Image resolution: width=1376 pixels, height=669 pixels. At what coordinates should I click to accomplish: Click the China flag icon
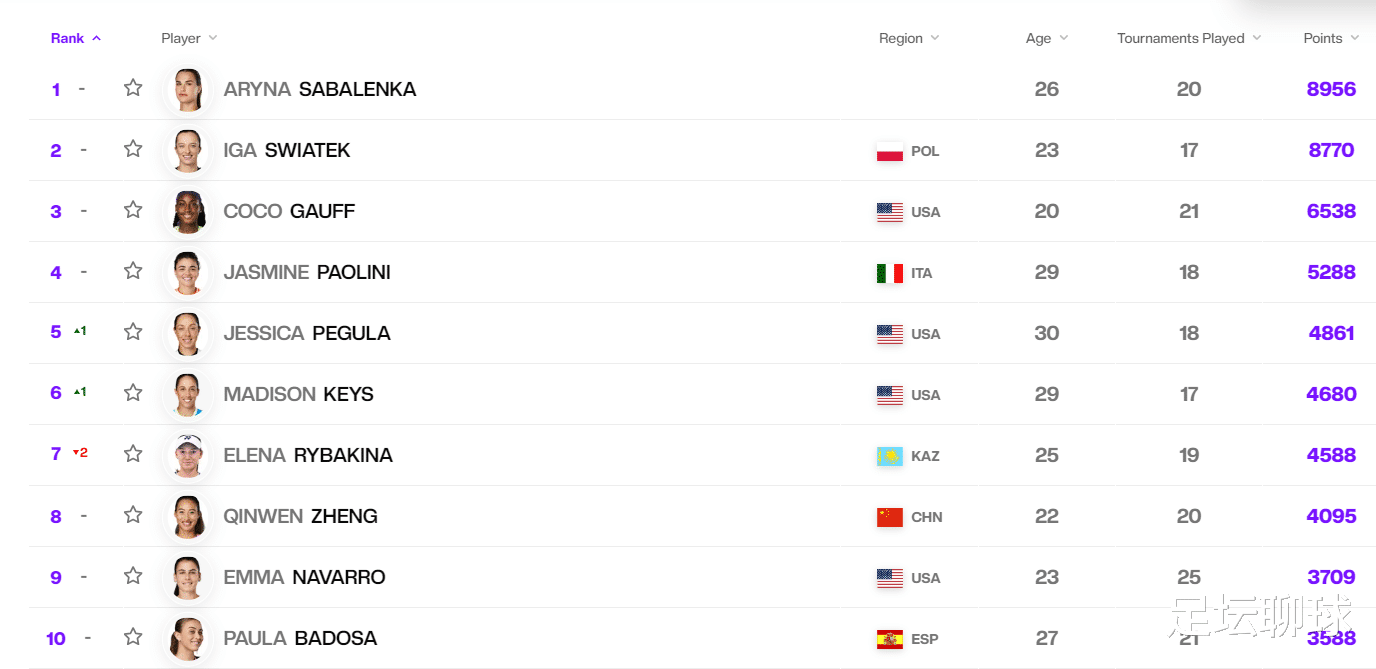[889, 517]
